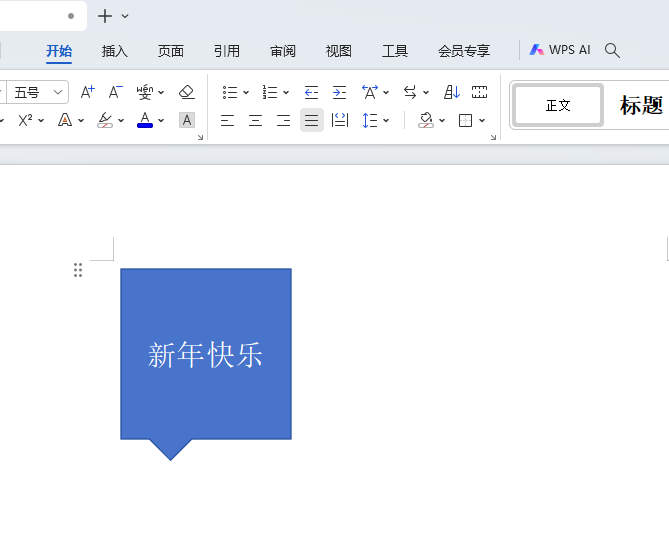The height and width of the screenshot is (558, 669).
Task: Switch to 插入 tab
Action: (115, 51)
